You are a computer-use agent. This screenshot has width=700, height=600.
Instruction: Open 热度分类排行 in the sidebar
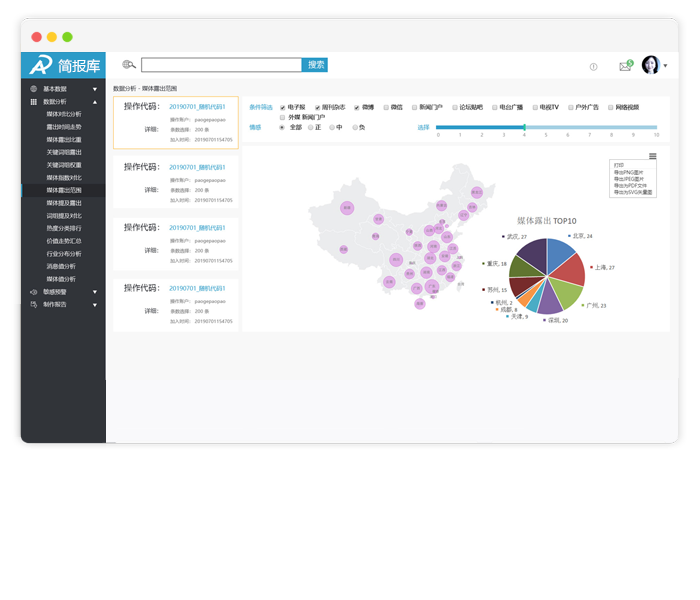(x=64, y=228)
